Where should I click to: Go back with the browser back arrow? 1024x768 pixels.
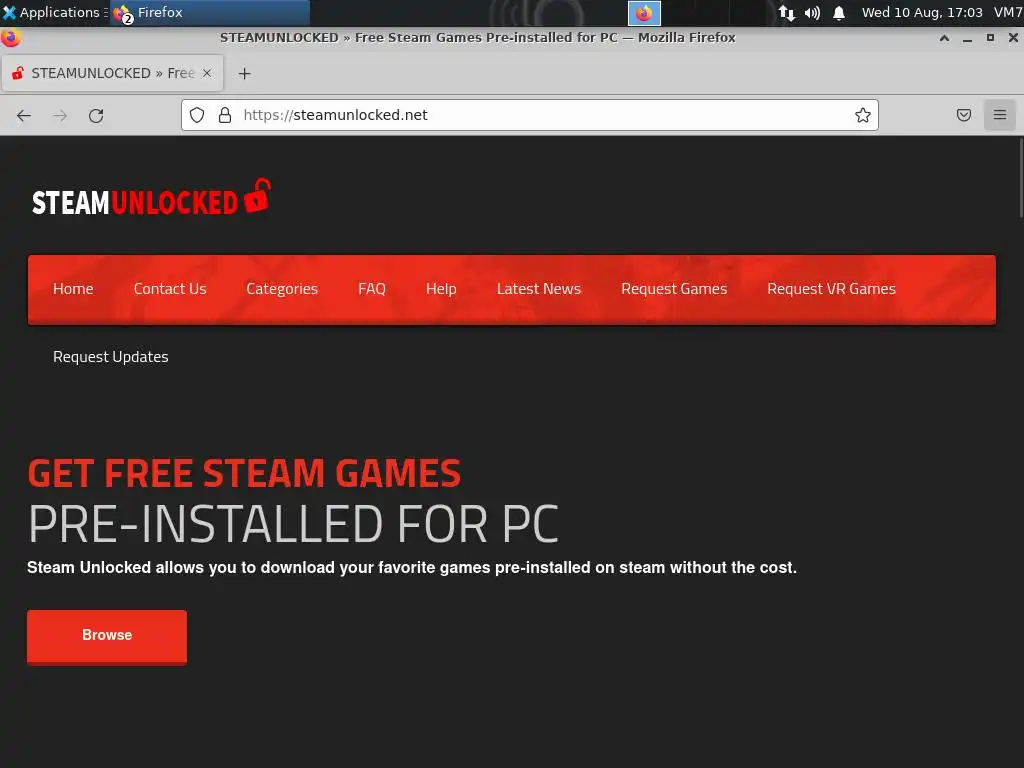tap(24, 116)
